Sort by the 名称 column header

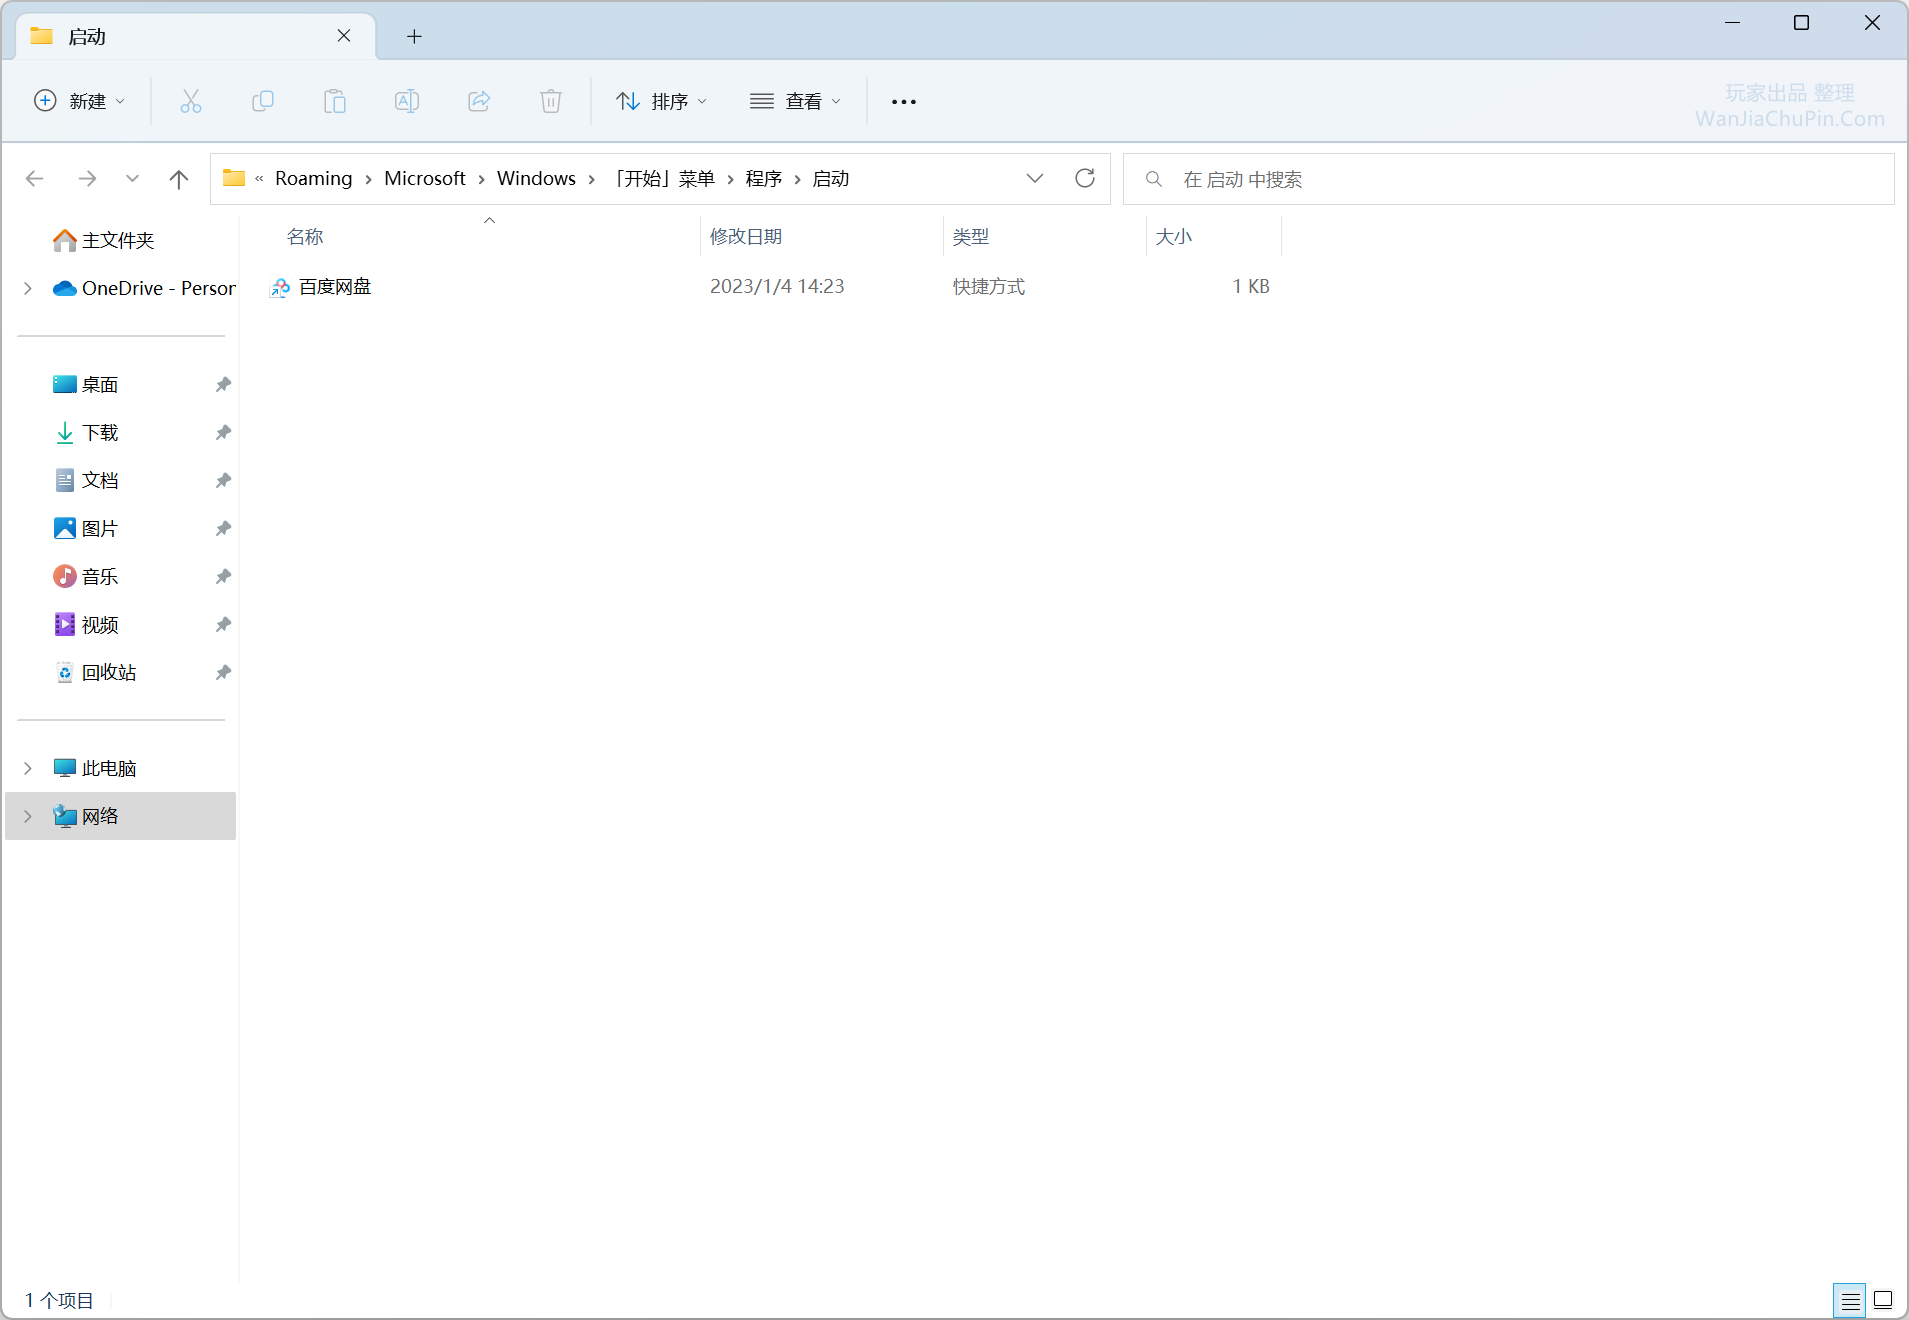[x=305, y=237]
